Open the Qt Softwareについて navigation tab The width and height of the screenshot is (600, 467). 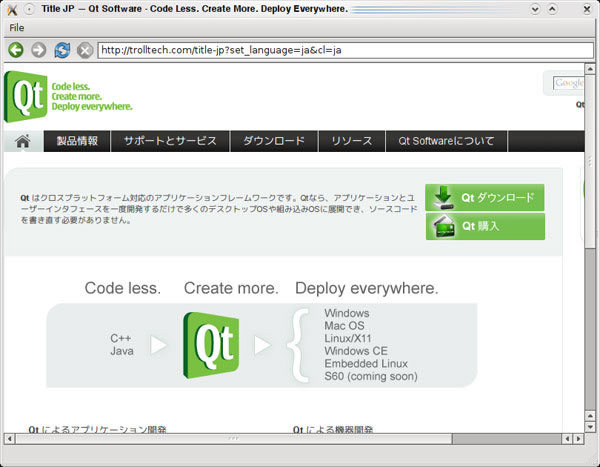click(446, 141)
